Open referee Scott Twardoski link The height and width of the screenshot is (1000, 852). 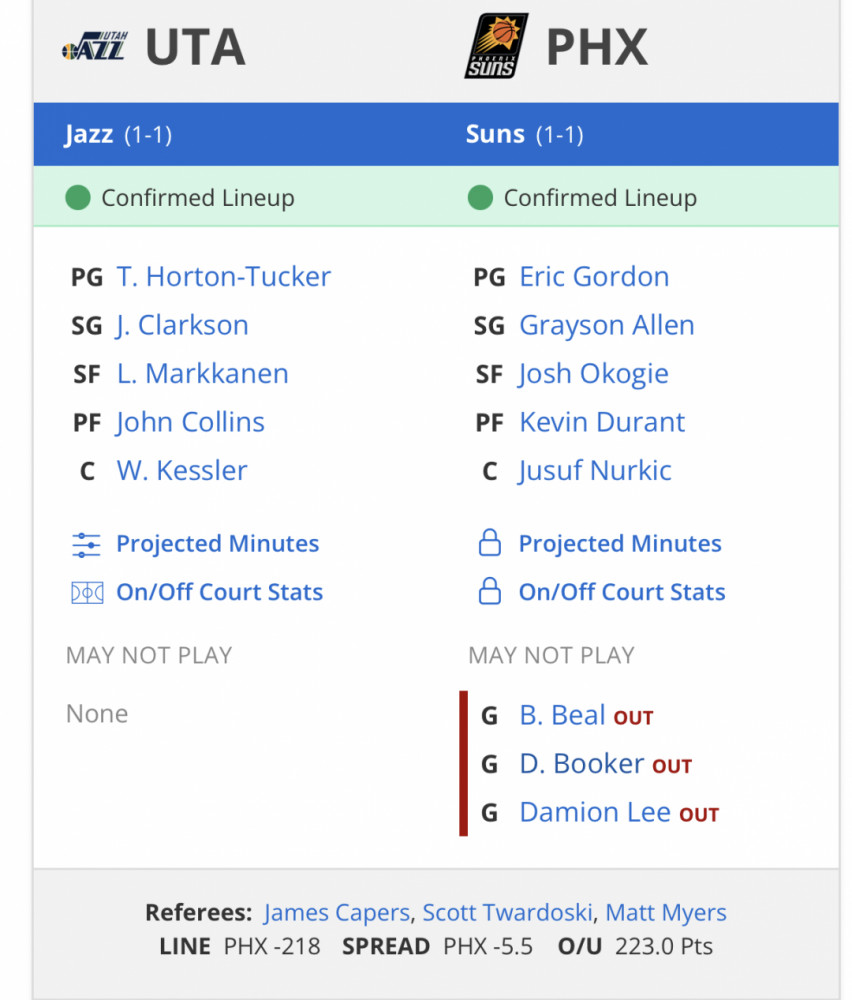click(x=508, y=913)
